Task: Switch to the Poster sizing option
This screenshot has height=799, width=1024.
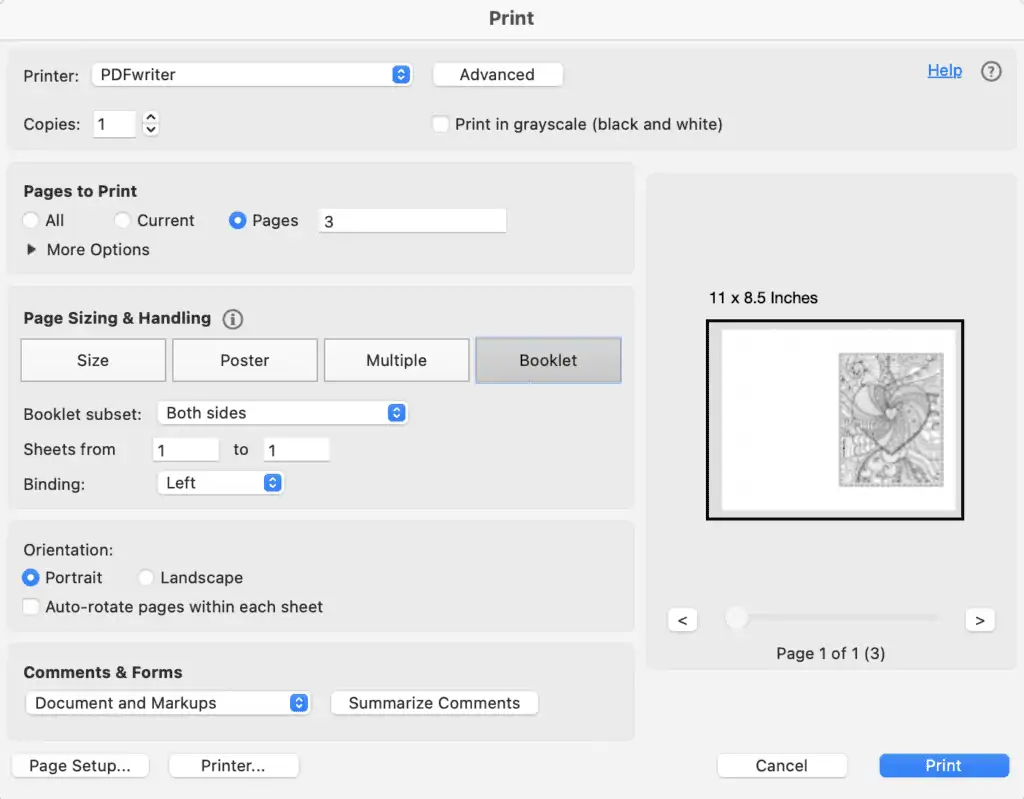Action: pos(245,360)
